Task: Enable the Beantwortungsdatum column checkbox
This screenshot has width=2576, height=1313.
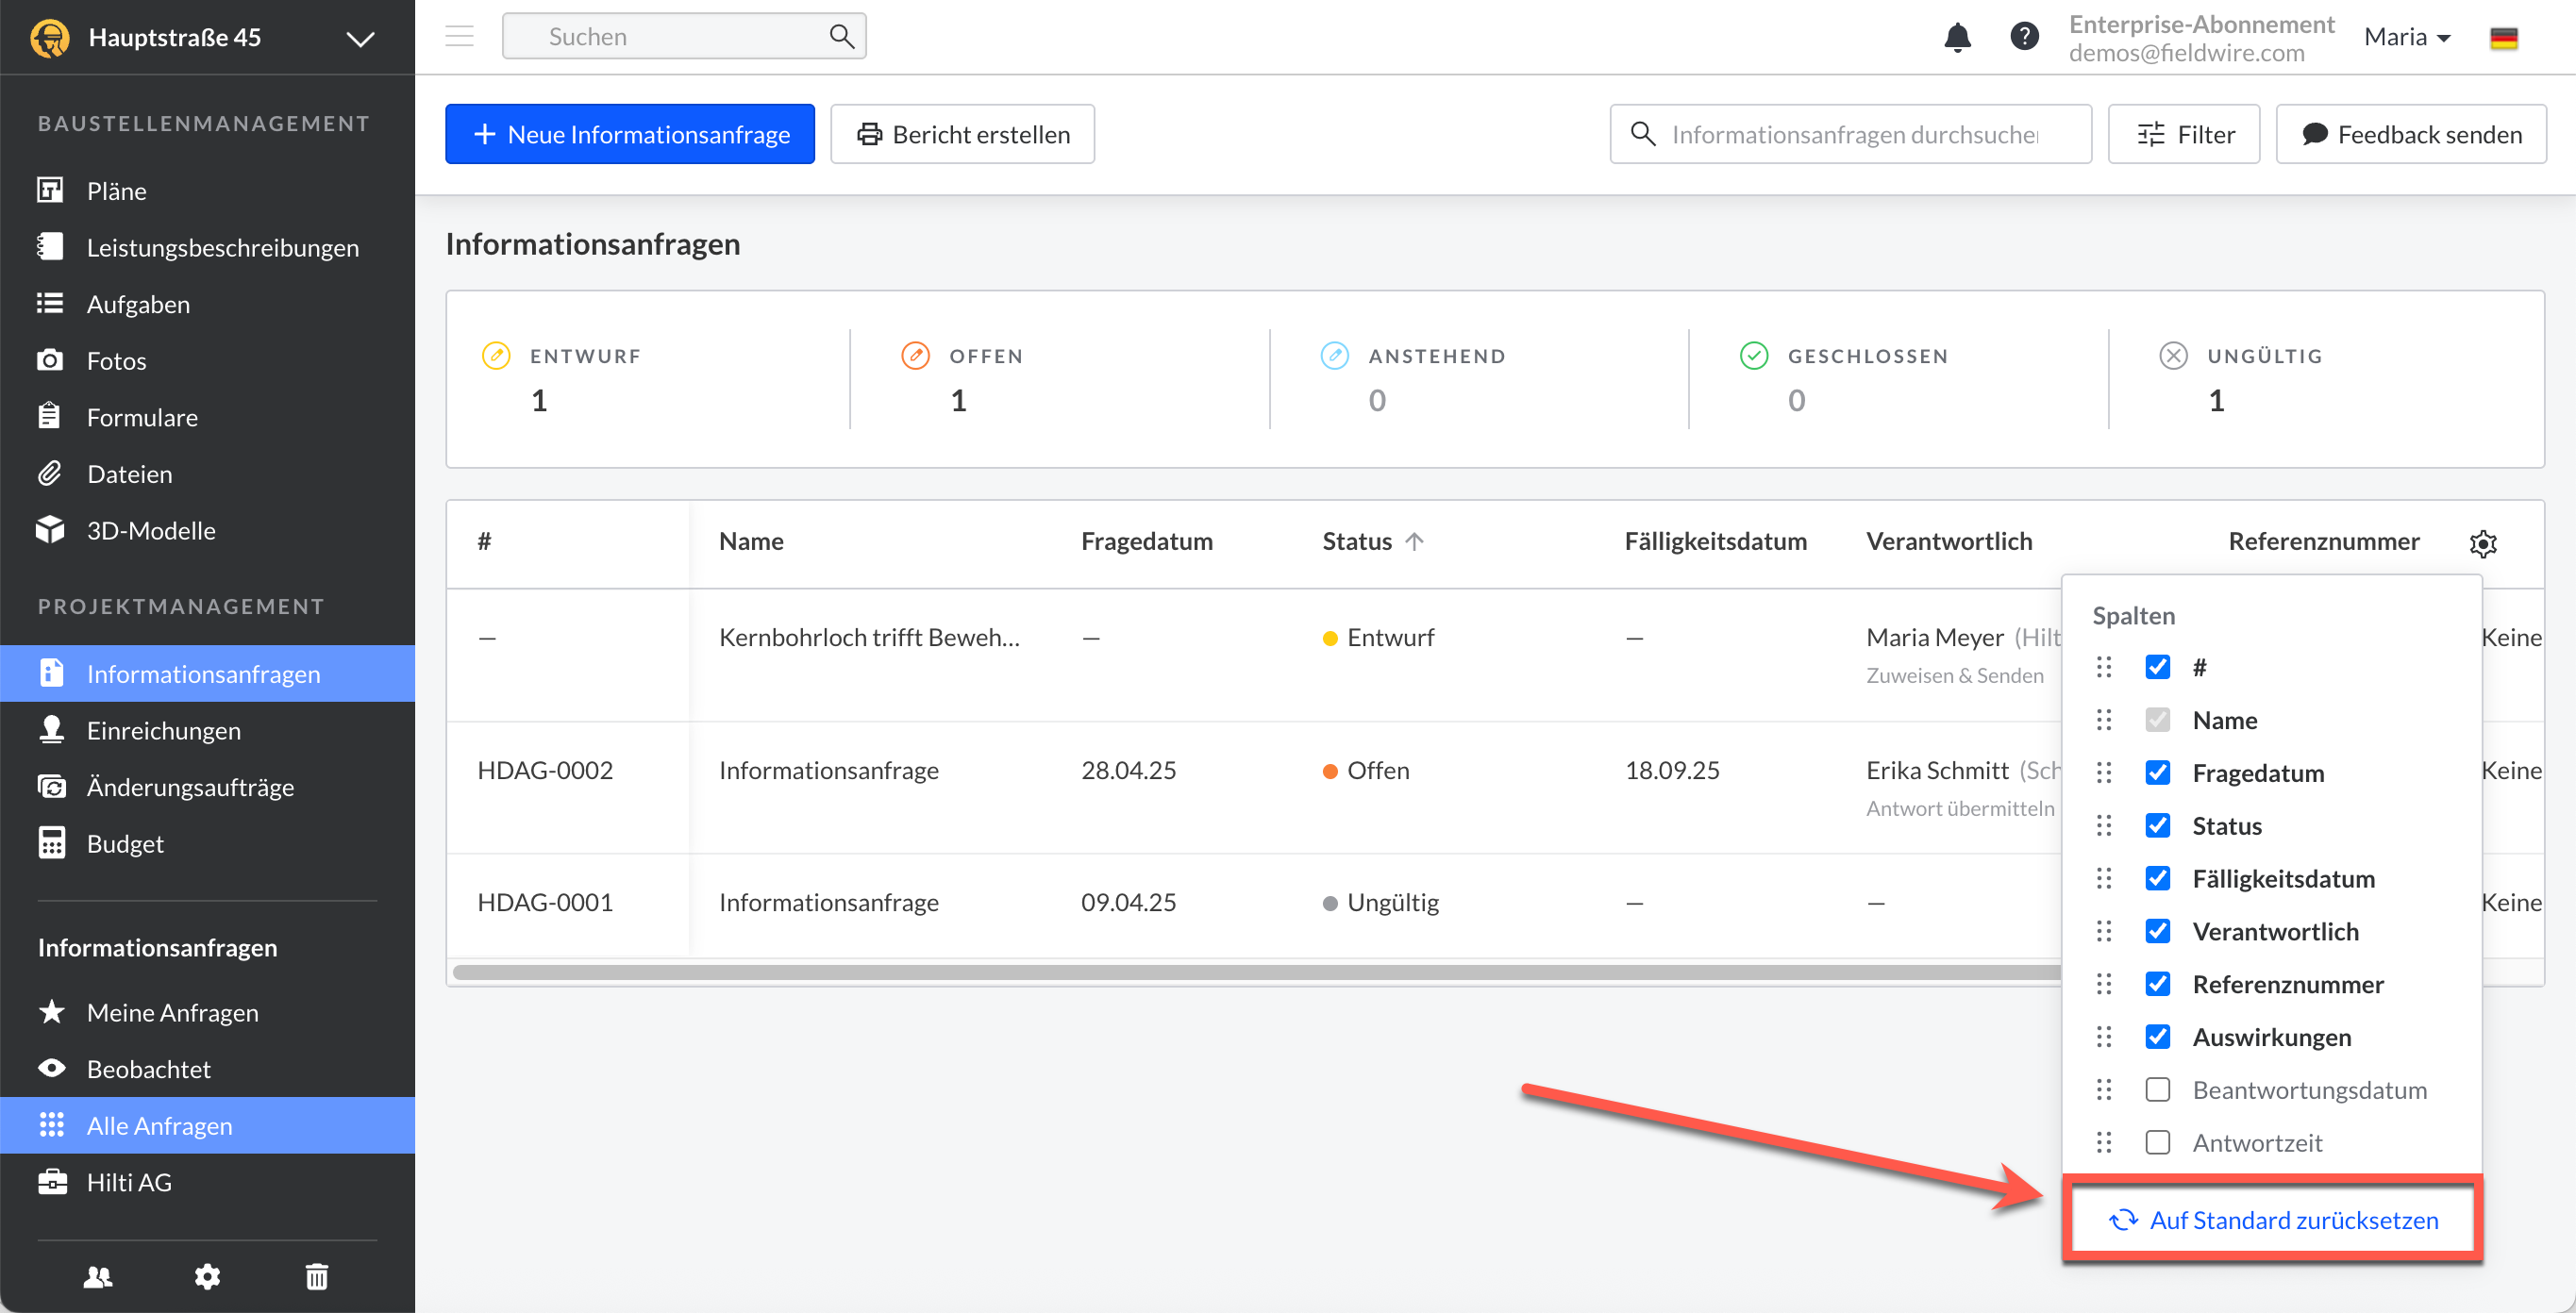Action: (2157, 1090)
